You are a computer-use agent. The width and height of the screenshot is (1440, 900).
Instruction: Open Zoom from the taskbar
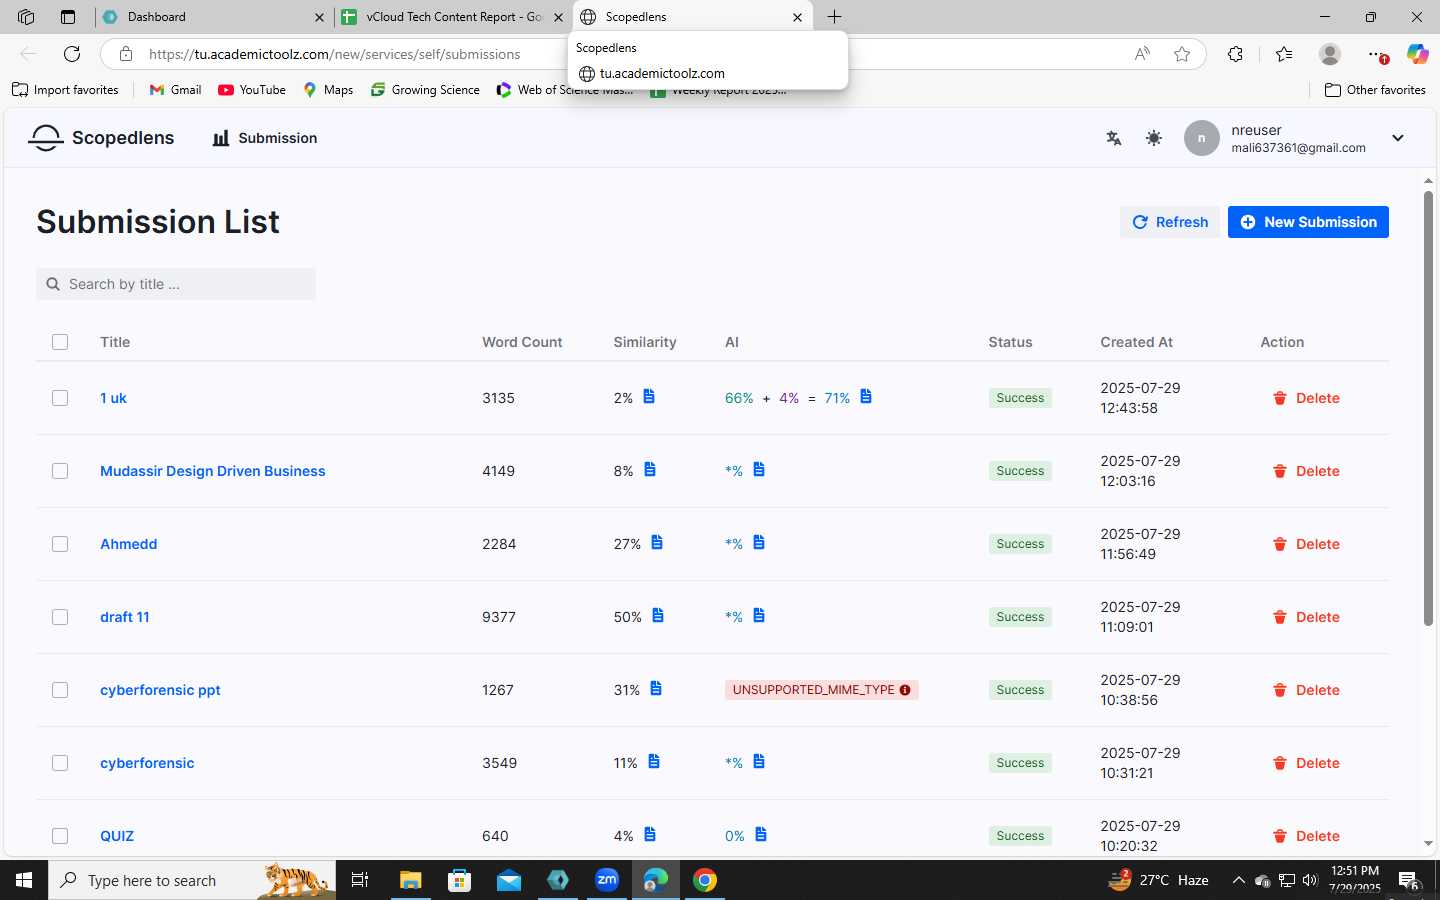(x=607, y=880)
